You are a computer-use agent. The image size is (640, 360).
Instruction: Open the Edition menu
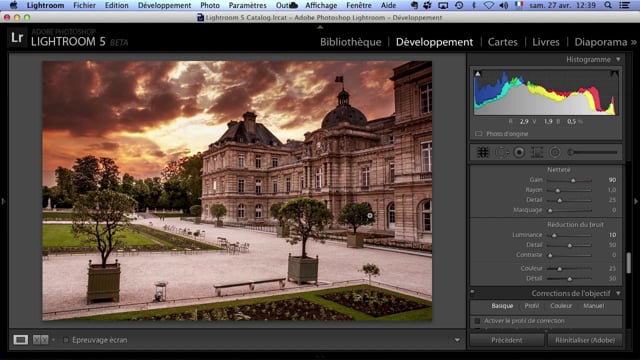click(116, 5)
